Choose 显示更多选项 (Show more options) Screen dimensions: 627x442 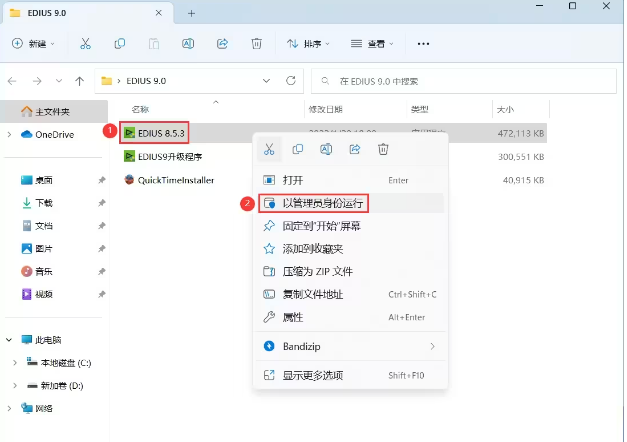tap(350, 375)
